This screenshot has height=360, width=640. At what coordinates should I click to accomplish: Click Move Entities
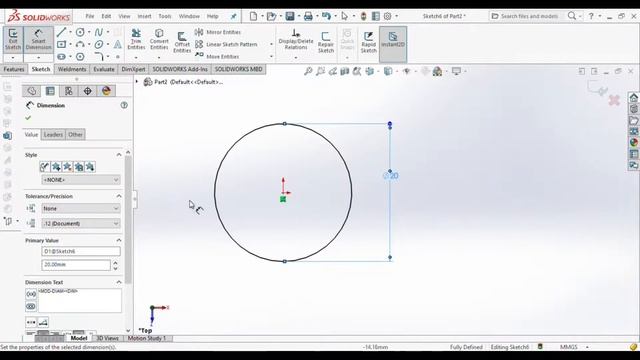tap(217, 56)
